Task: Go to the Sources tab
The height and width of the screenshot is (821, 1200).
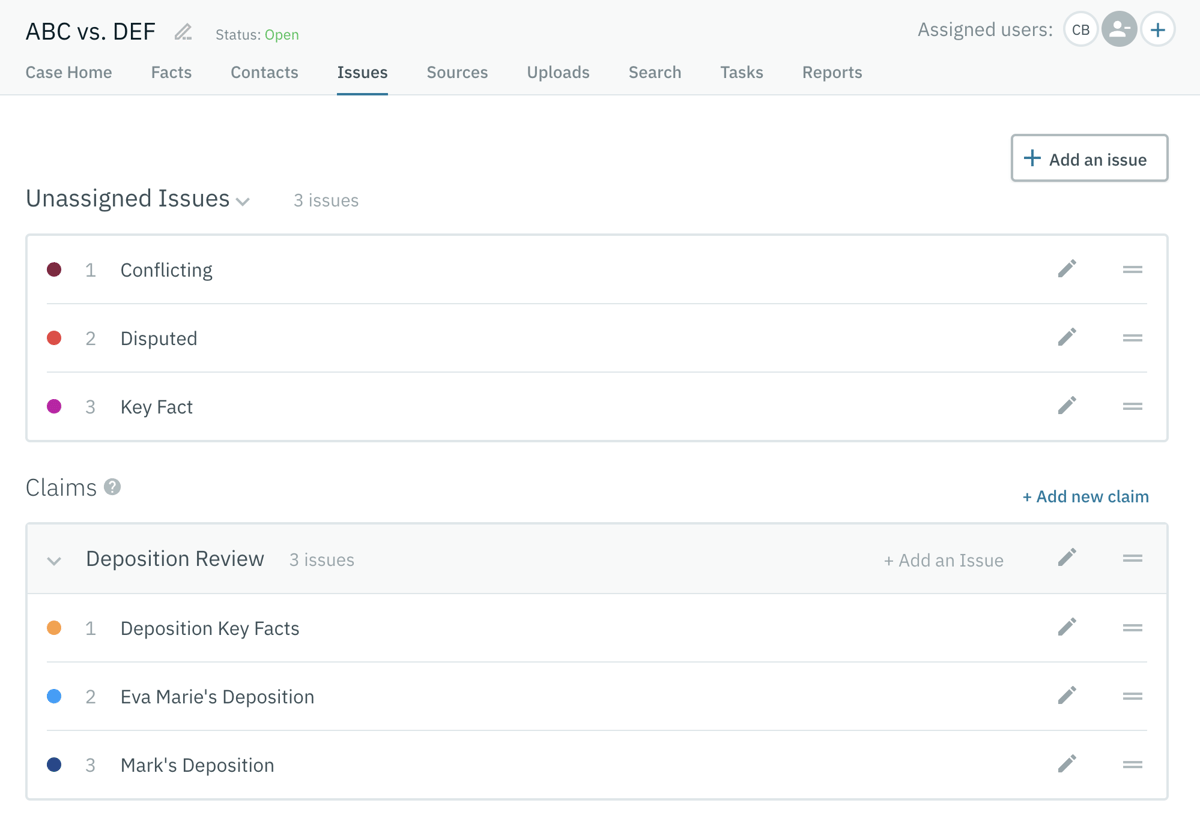Action: pos(457,72)
